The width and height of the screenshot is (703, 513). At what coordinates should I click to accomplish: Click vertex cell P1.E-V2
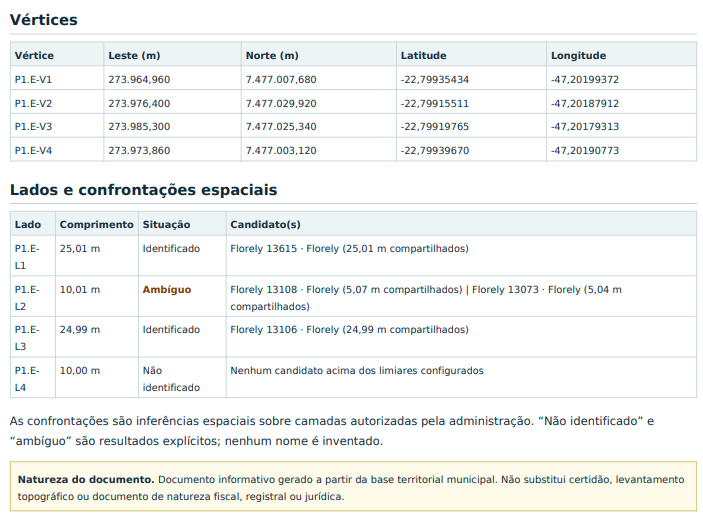coord(33,103)
